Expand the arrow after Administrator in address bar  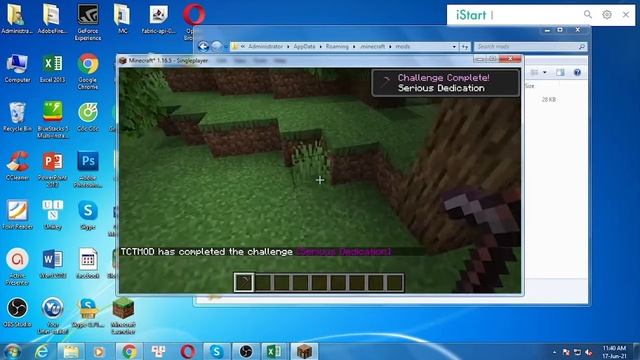[287, 47]
